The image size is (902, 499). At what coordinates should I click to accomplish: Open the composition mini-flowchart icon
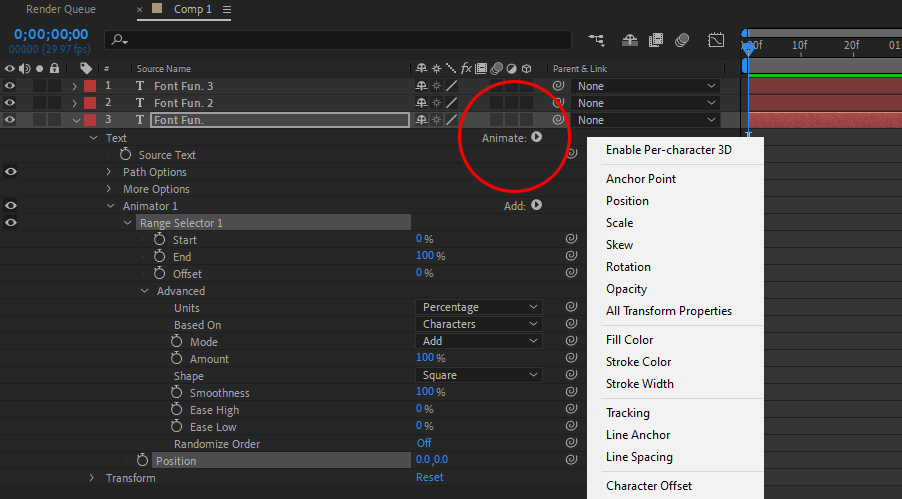pyautogui.click(x=597, y=40)
